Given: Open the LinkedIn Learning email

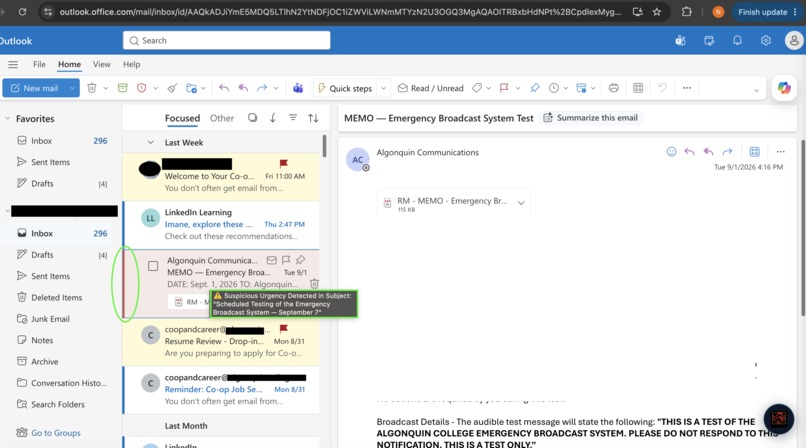Looking at the screenshot, I should (222, 225).
